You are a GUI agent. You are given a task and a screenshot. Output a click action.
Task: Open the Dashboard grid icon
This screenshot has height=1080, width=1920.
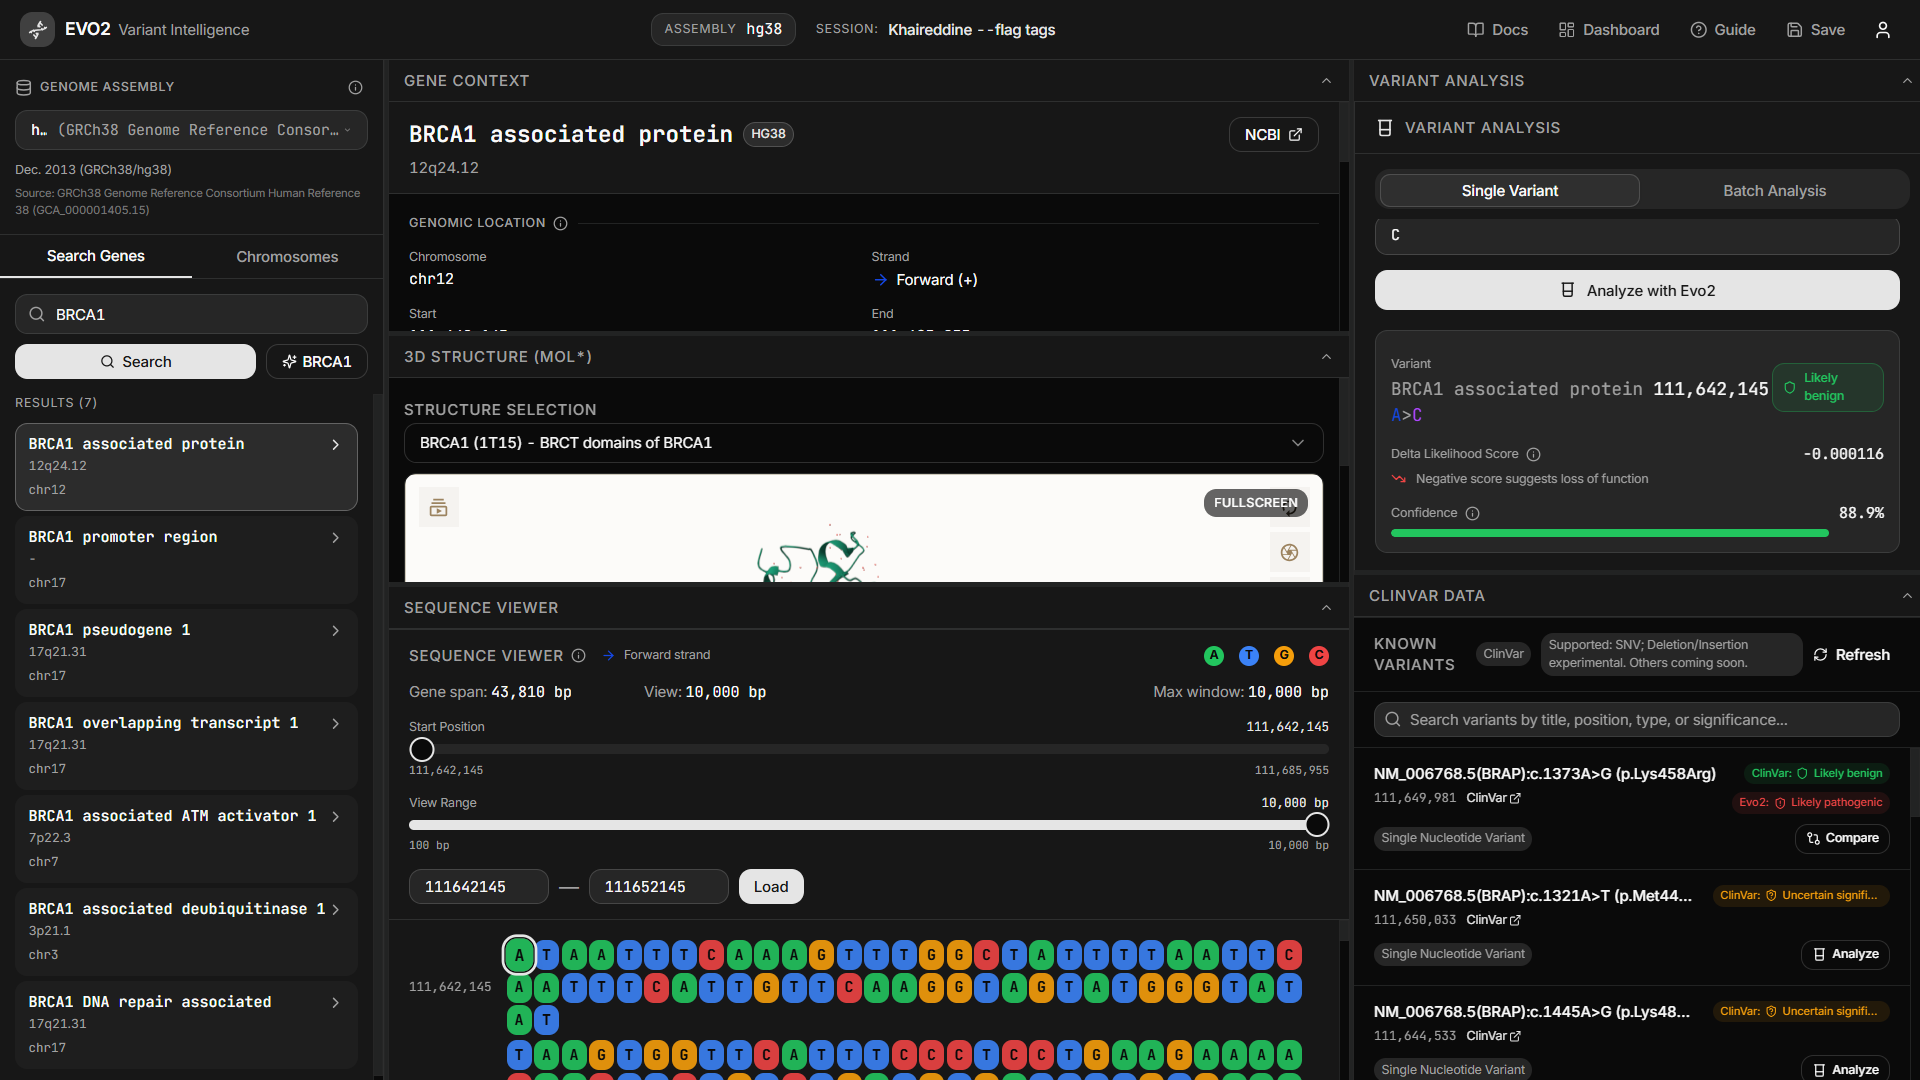[x=1566, y=30]
